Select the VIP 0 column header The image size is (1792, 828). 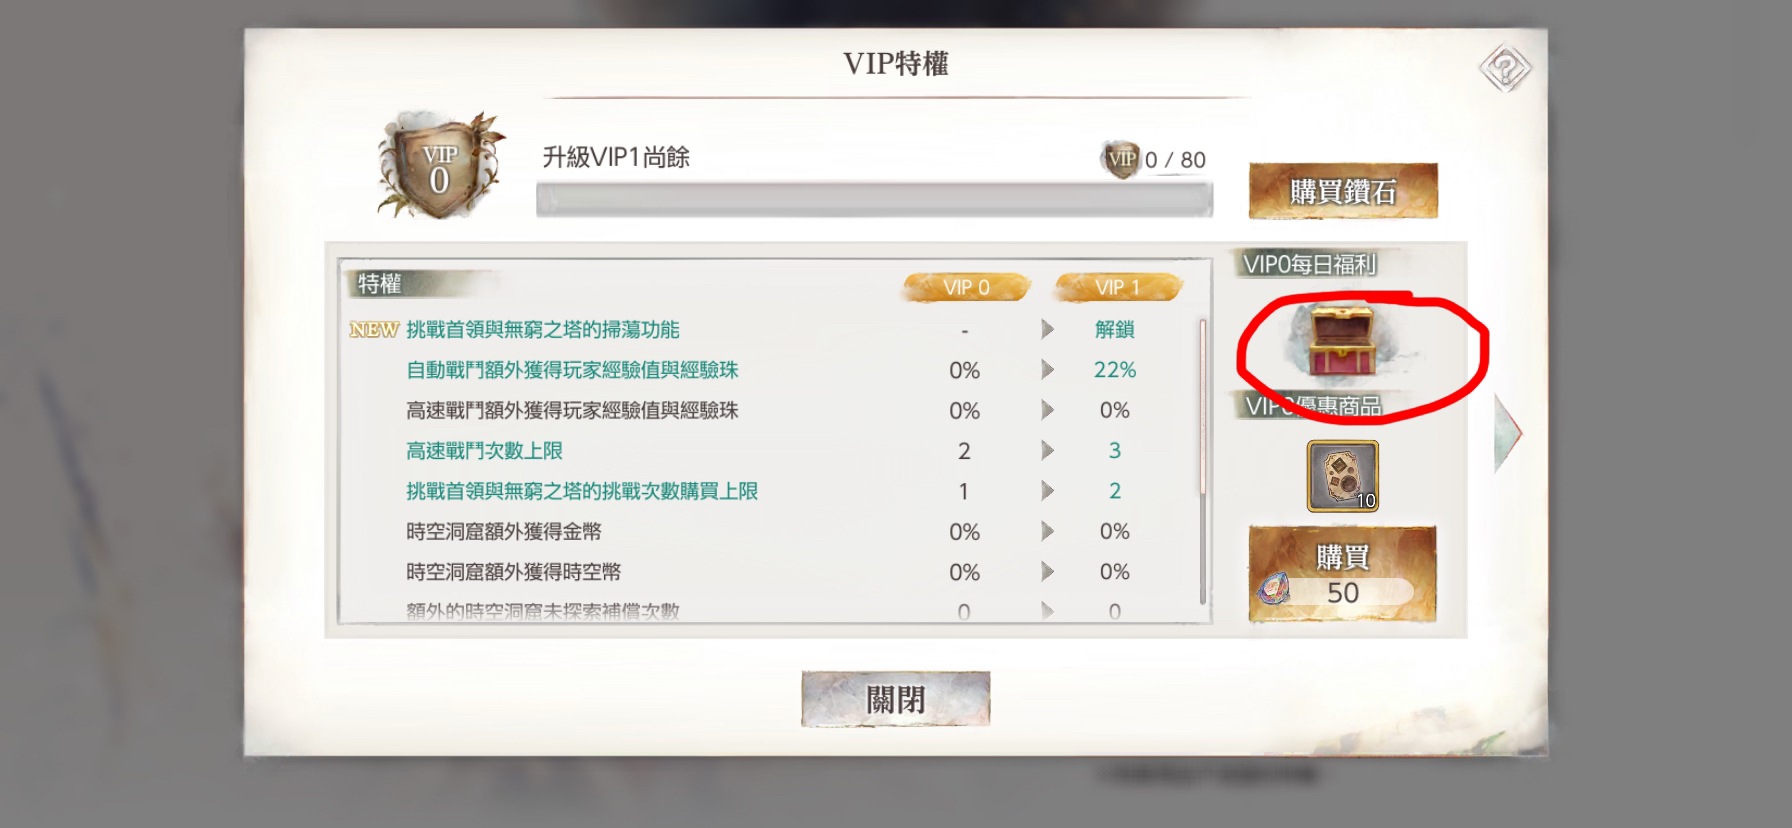coord(966,287)
